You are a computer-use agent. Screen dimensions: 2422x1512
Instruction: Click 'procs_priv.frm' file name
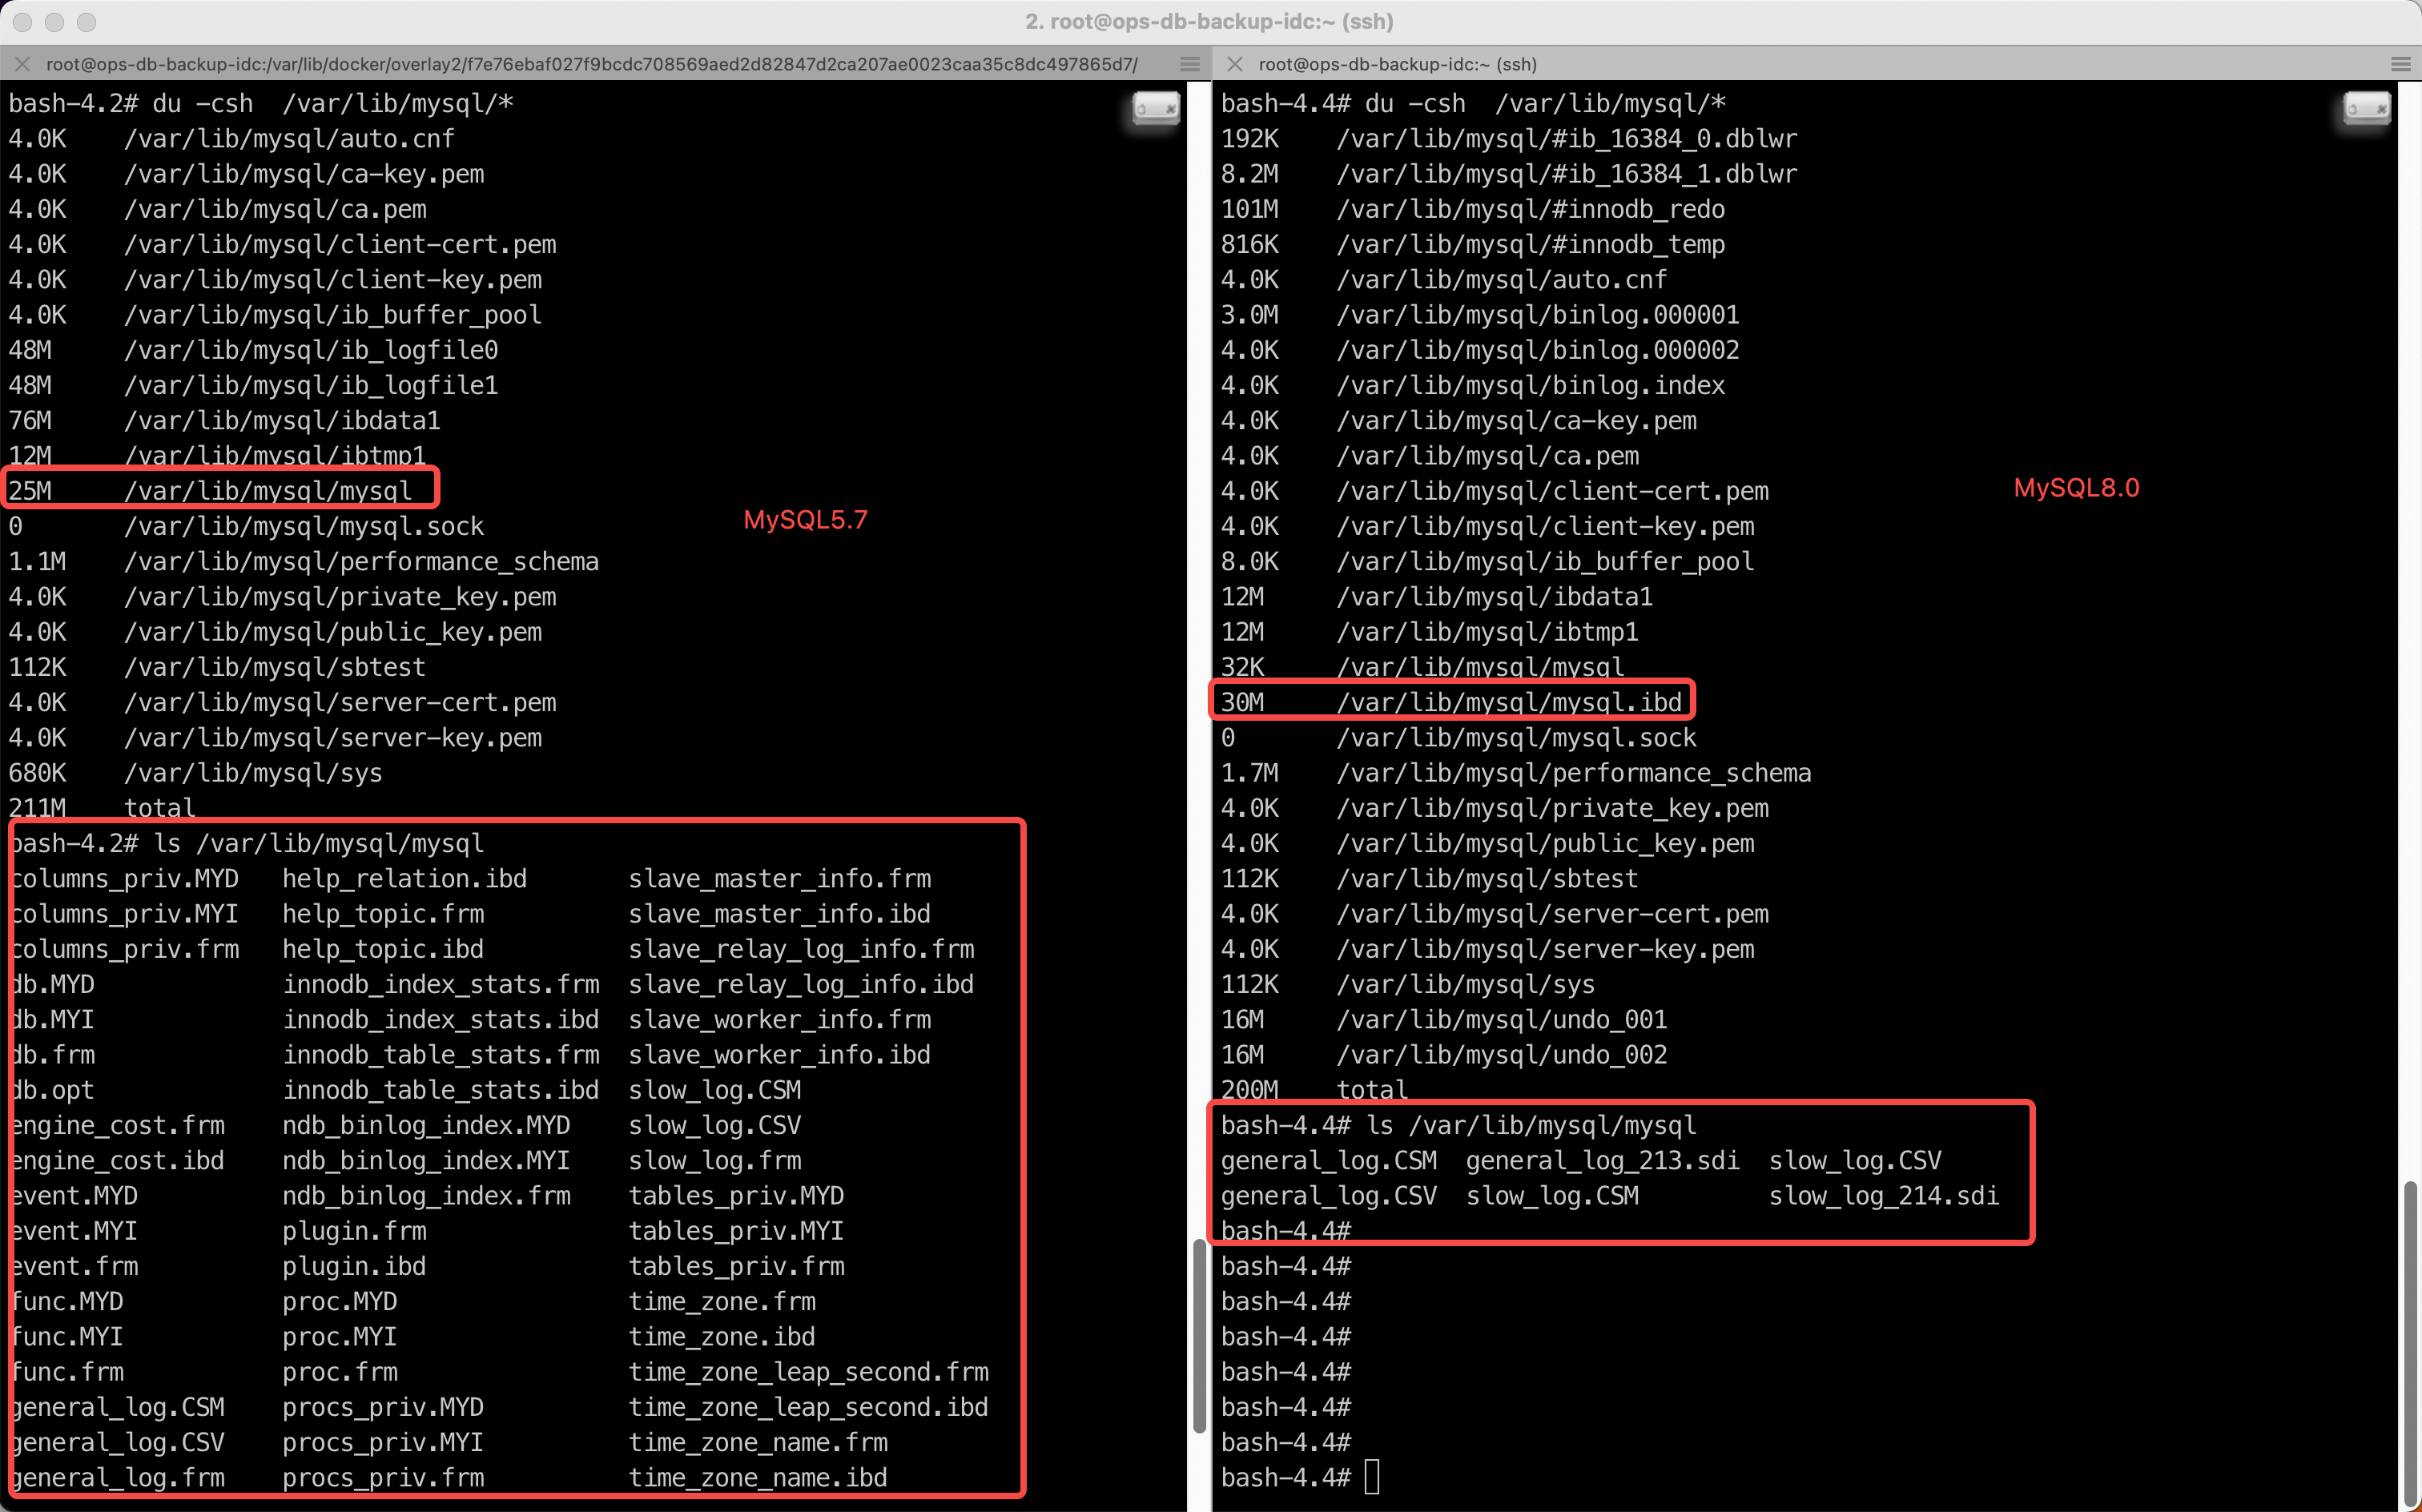coord(383,1478)
